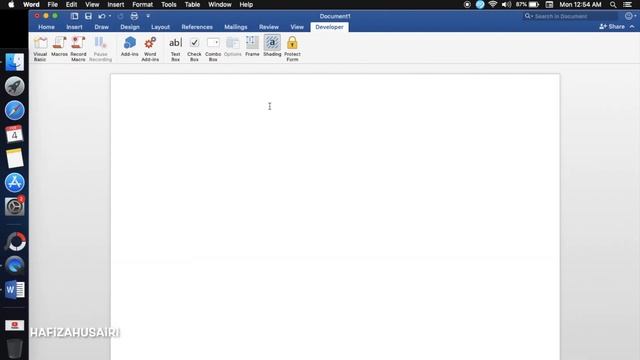
Task: Switch to the Insert tab
Action: coord(74,27)
